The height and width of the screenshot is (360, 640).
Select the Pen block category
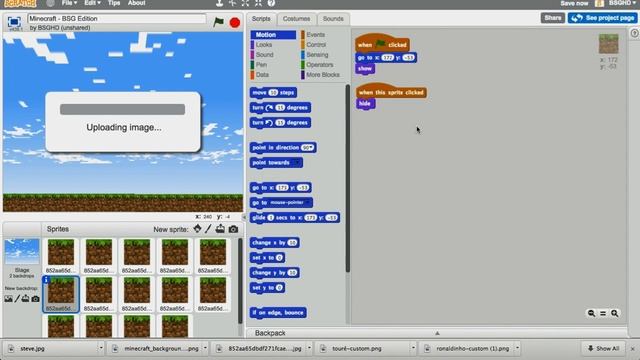pyautogui.click(x=261, y=64)
